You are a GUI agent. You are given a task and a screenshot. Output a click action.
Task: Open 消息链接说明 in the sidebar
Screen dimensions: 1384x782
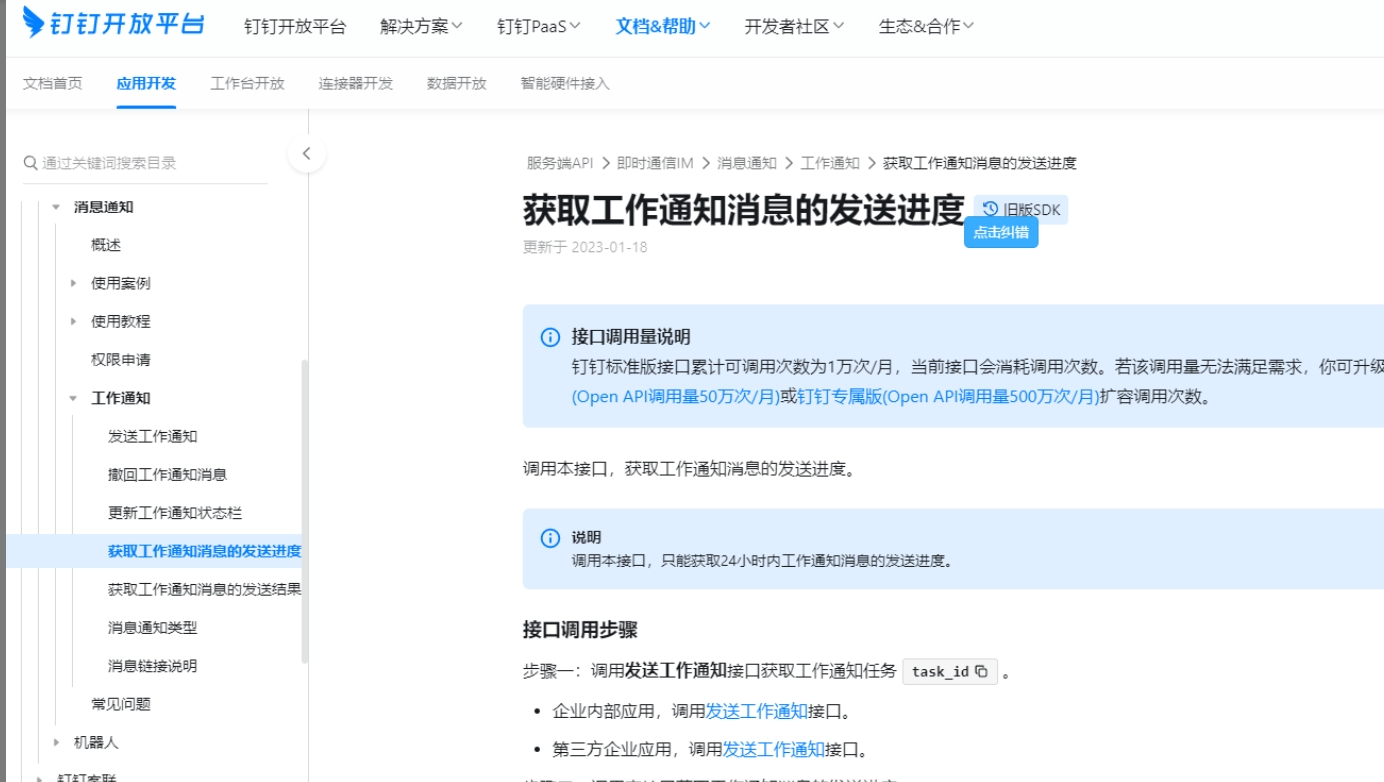(x=153, y=666)
